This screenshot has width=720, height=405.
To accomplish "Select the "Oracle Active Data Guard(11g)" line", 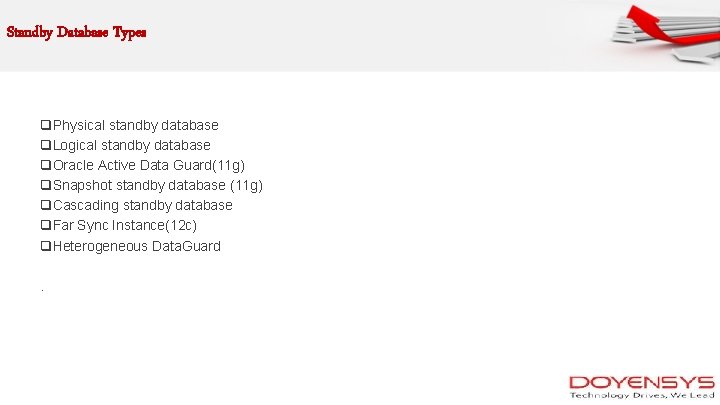I will (x=149, y=165).
